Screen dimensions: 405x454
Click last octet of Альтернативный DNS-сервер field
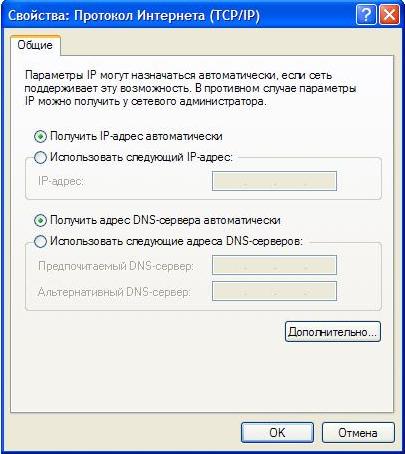(x=321, y=291)
